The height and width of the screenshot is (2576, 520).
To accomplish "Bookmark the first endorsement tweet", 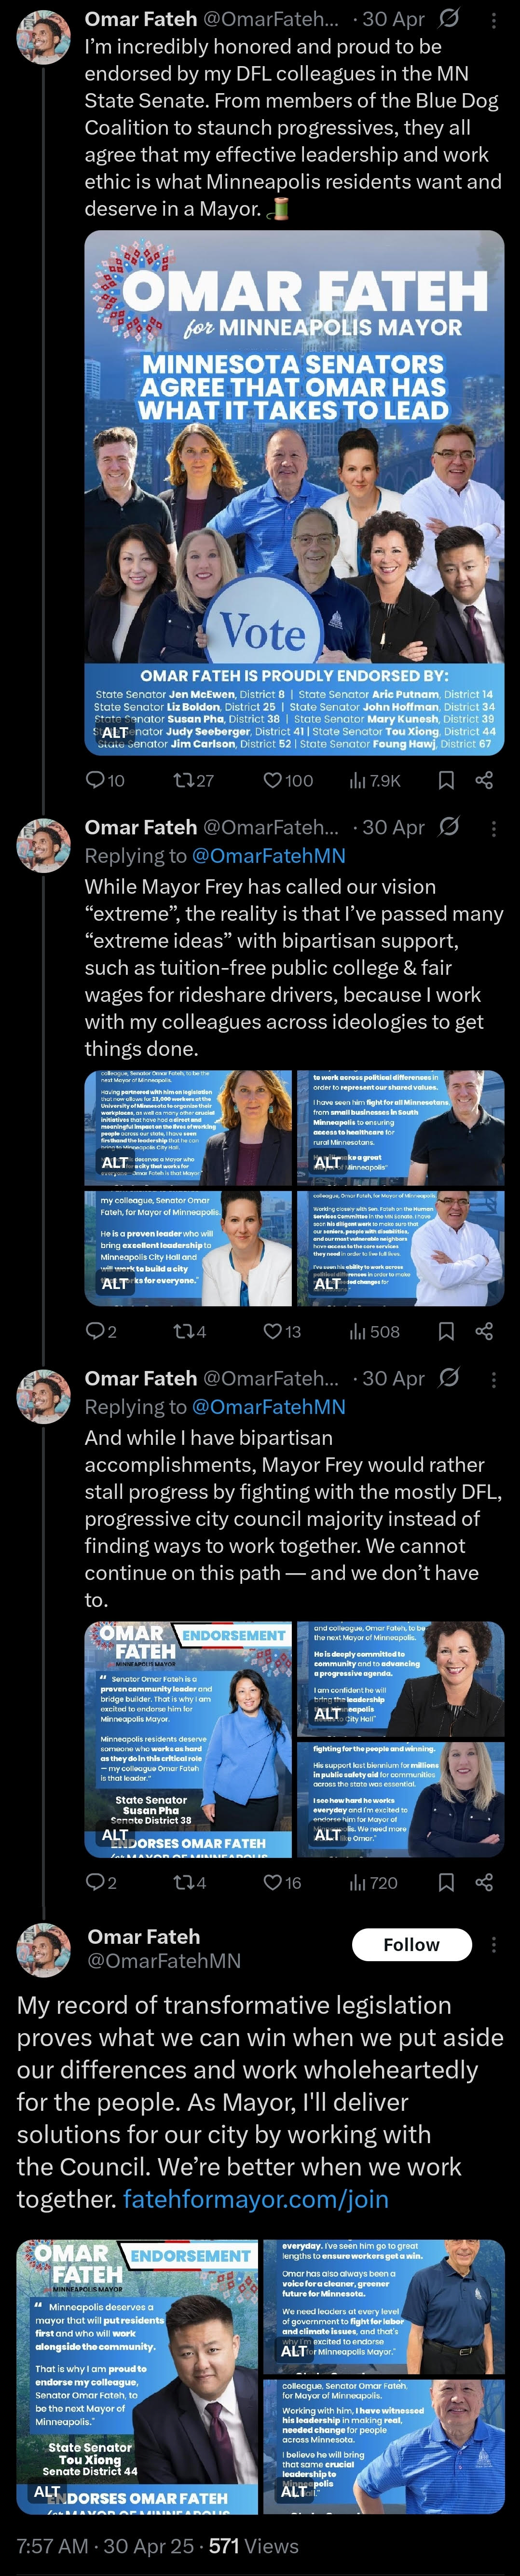I will (x=446, y=780).
